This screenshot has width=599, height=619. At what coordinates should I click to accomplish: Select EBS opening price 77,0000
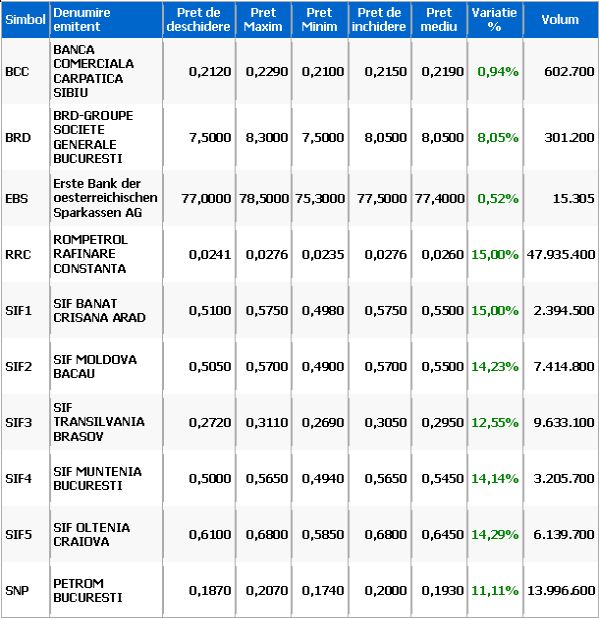coord(206,199)
